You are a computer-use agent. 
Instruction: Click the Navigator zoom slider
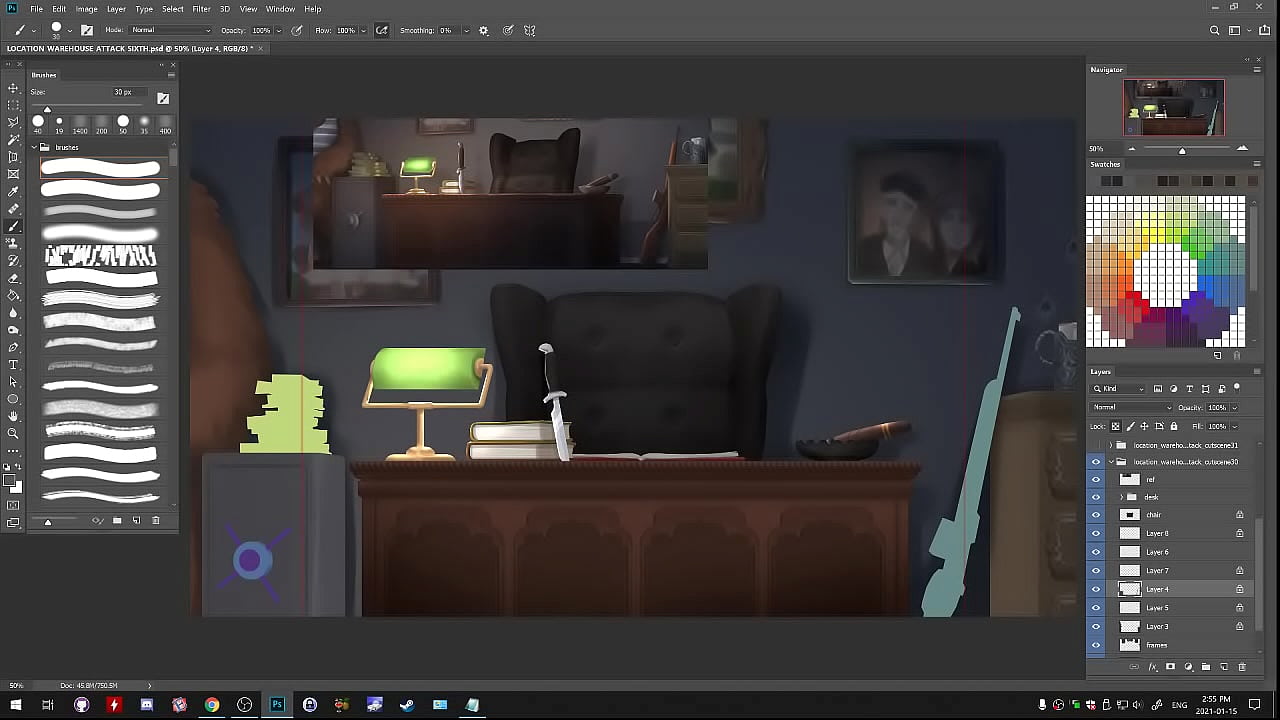1182,150
